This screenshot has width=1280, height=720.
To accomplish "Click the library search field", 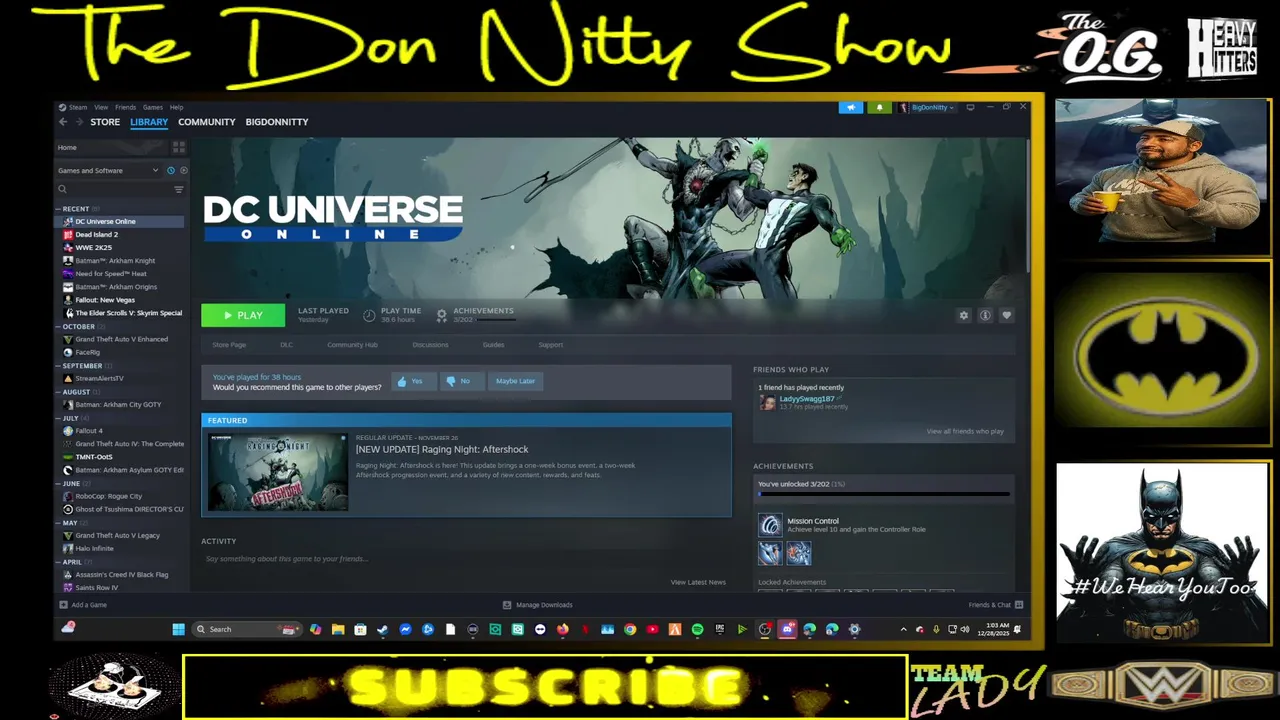I will pyautogui.click(x=113, y=189).
